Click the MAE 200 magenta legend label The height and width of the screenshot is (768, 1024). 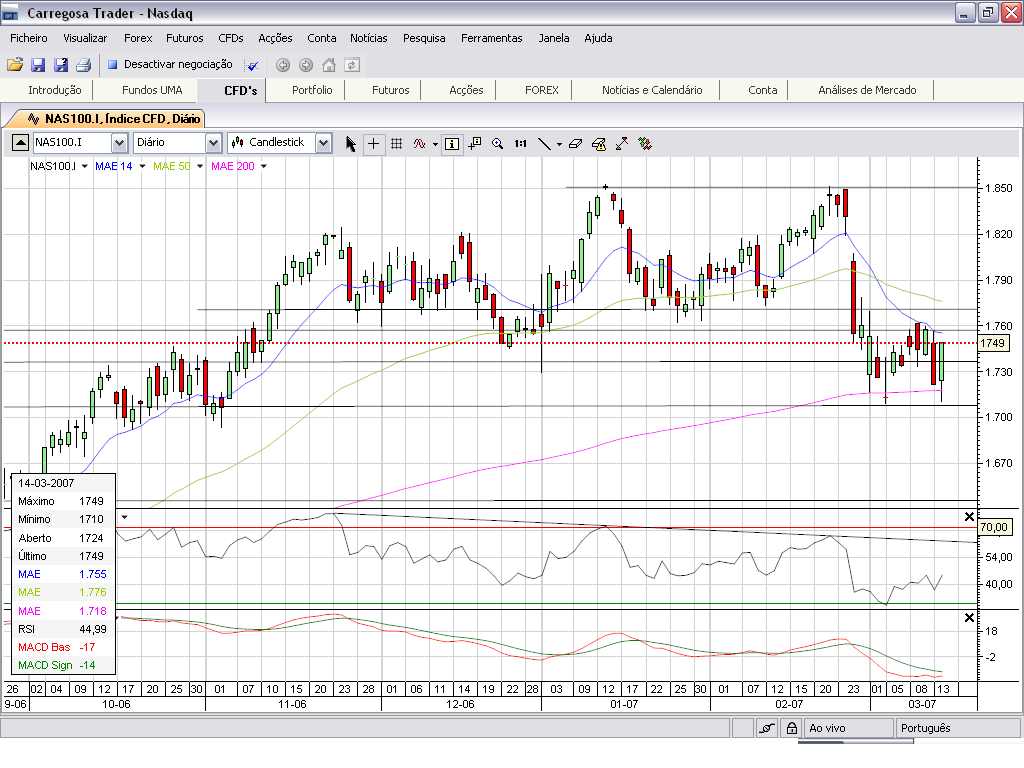click(232, 166)
